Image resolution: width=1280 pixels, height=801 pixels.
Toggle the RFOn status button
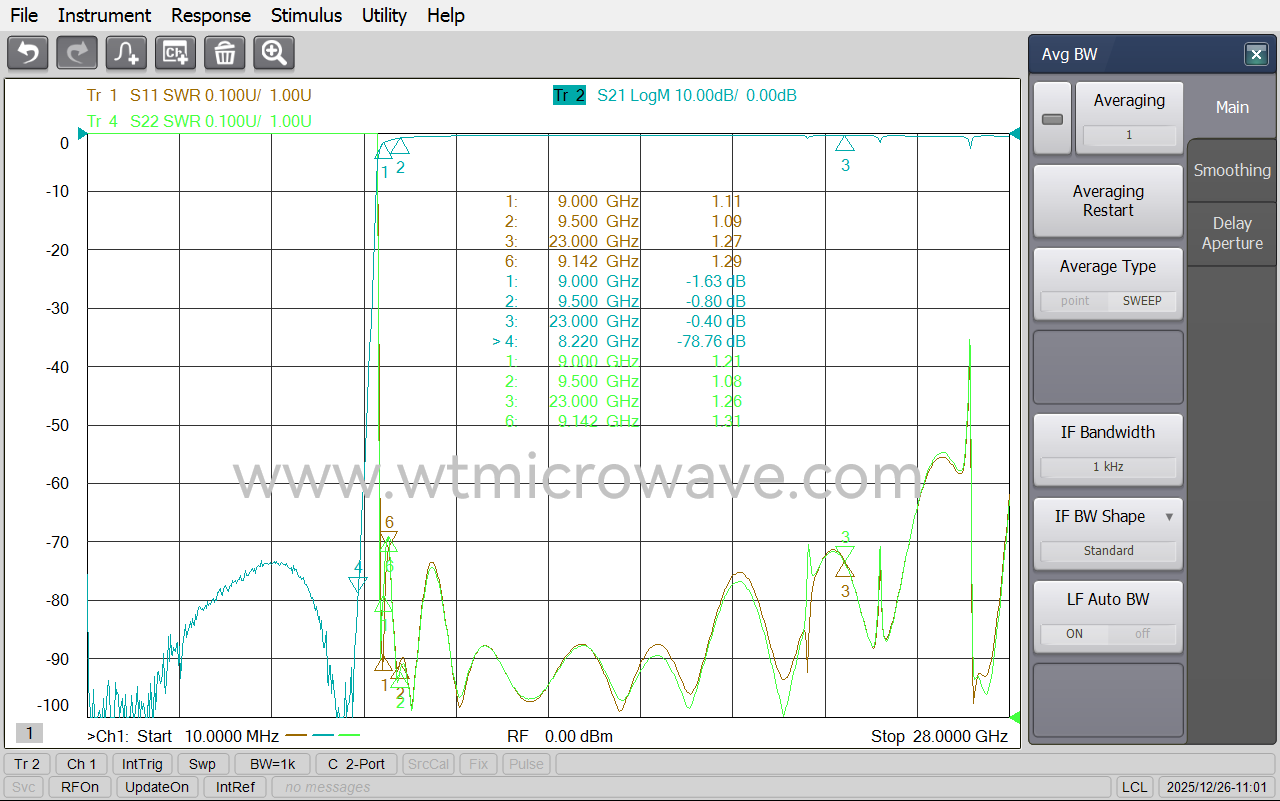[80, 787]
